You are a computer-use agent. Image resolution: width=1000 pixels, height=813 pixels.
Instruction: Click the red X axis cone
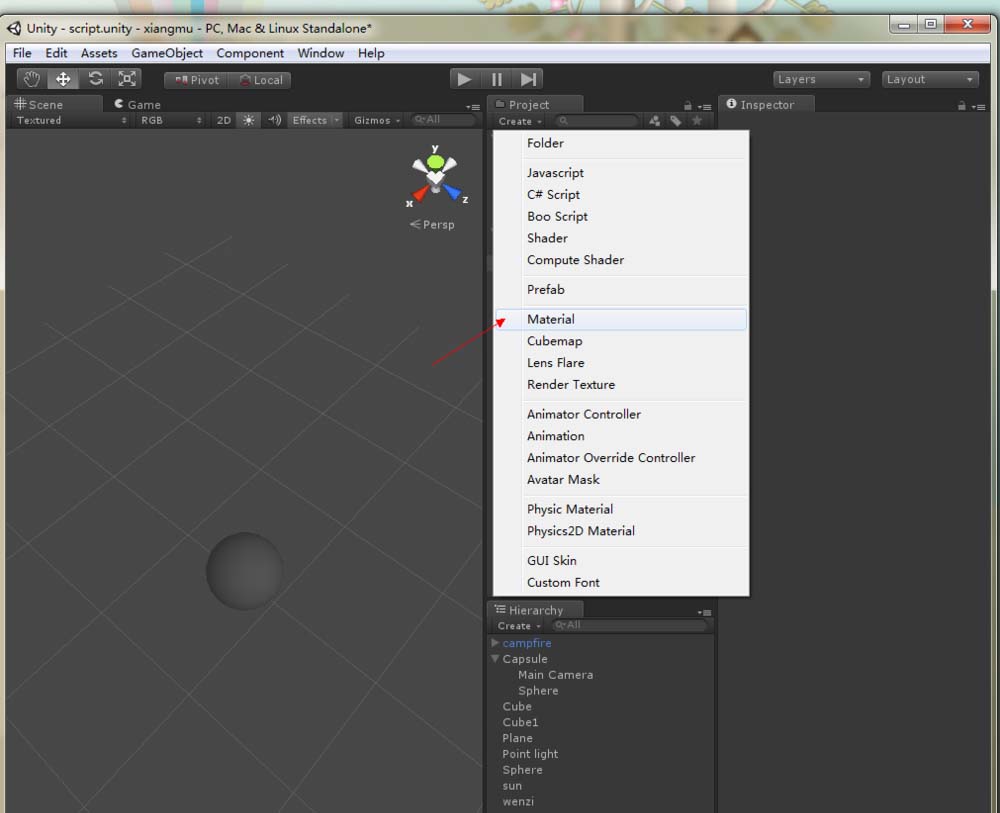click(420, 193)
